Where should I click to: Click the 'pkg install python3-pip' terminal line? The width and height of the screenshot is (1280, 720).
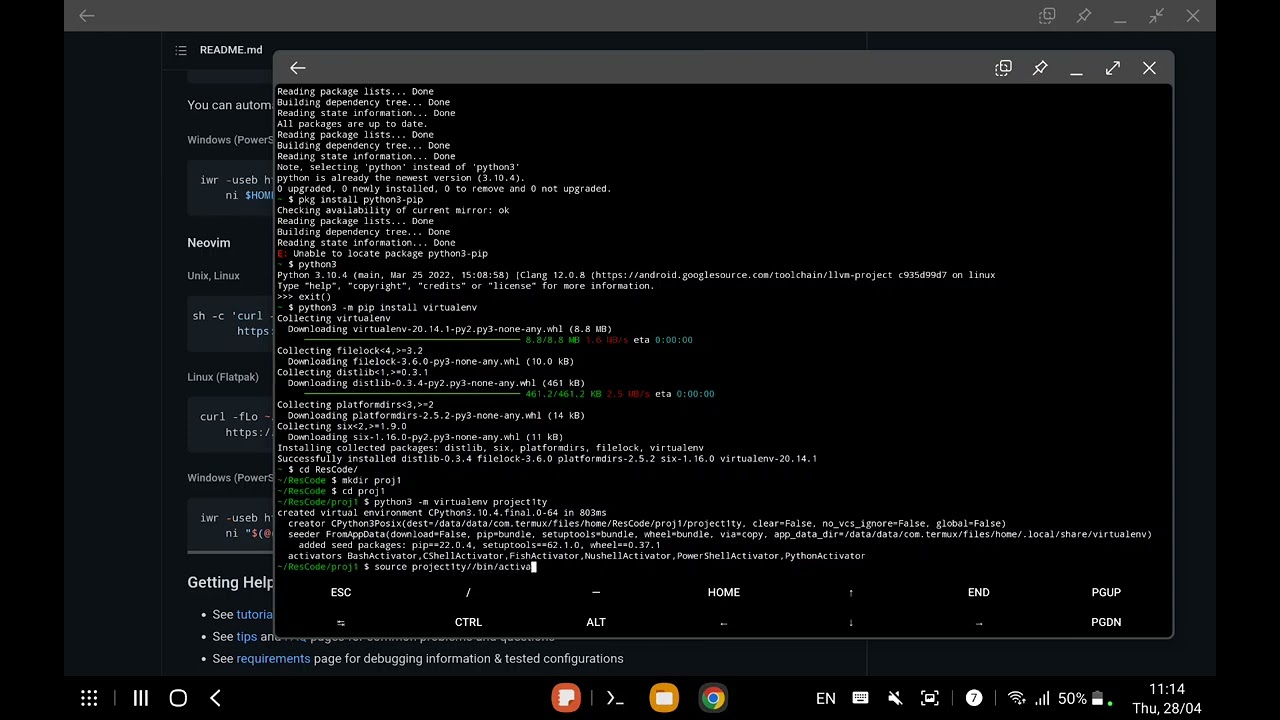tap(350, 200)
